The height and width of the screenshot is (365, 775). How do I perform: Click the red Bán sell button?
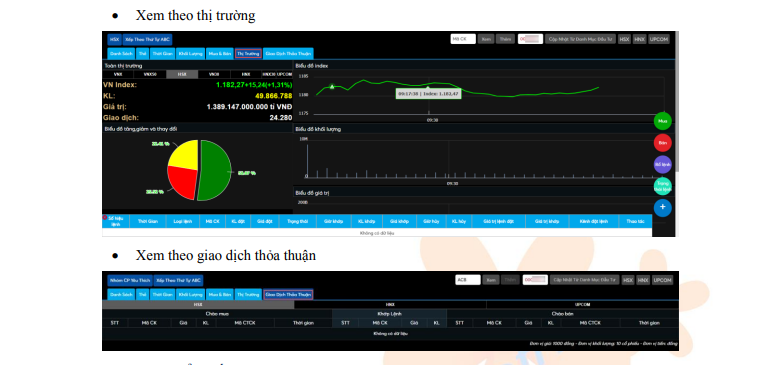click(662, 143)
